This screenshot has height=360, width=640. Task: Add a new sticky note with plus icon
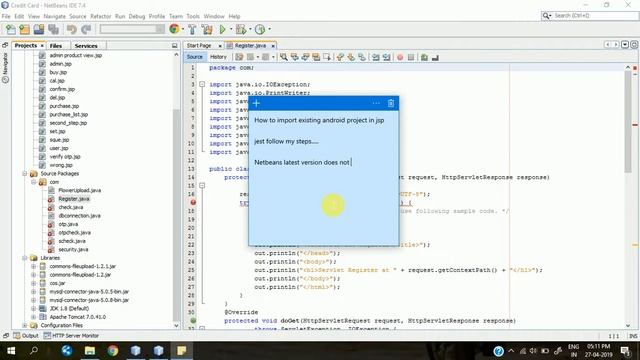(256, 103)
